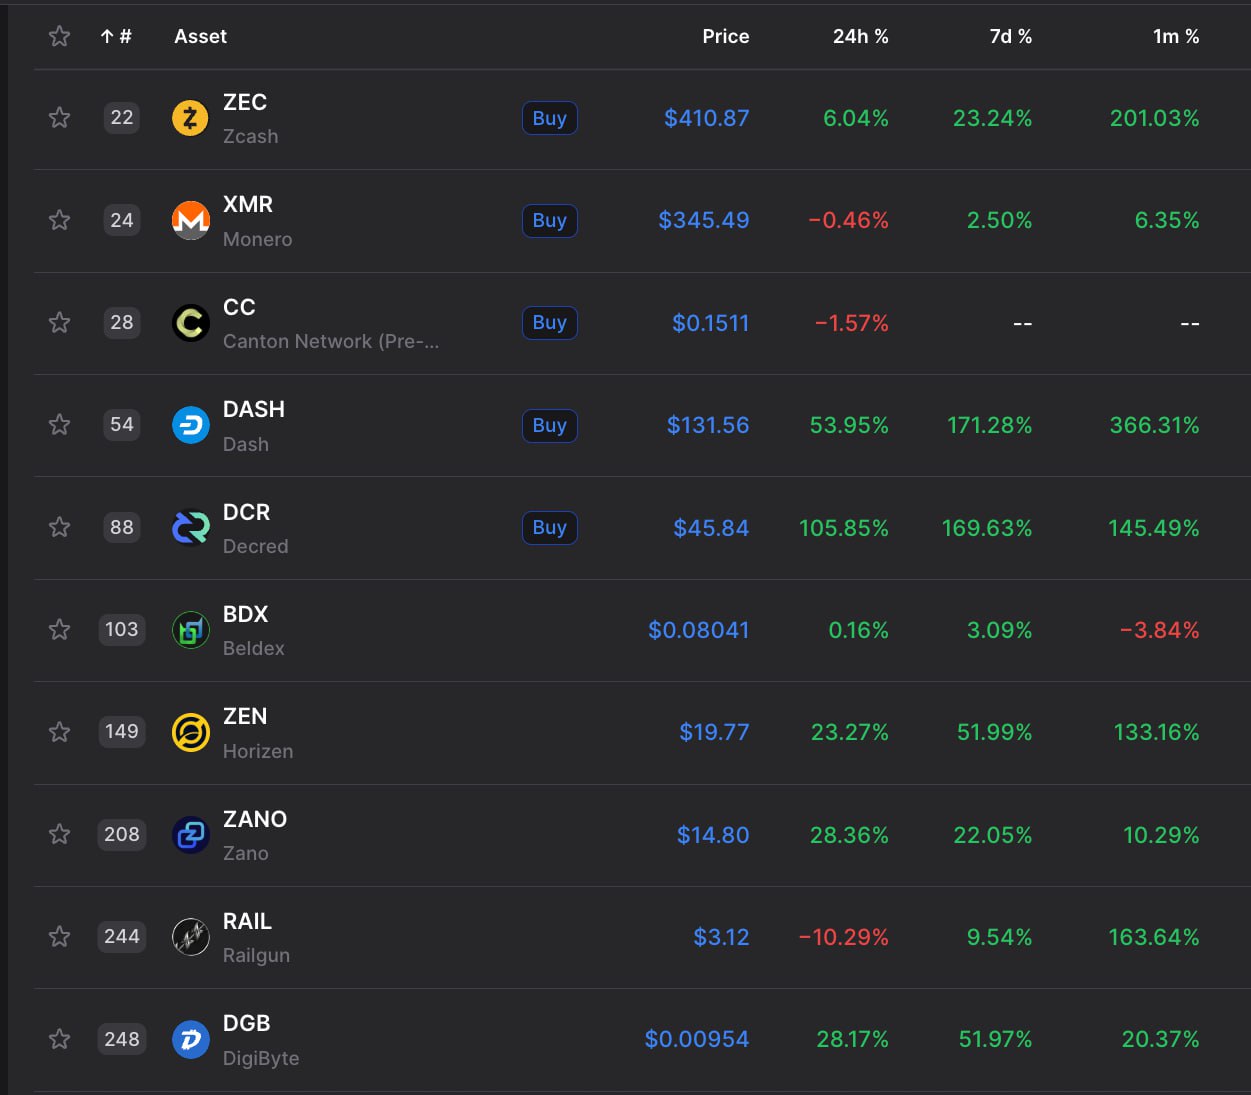This screenshot has width=1251, height=1095.
Task: Sort by 24h % column header
Action: [860, 37]
